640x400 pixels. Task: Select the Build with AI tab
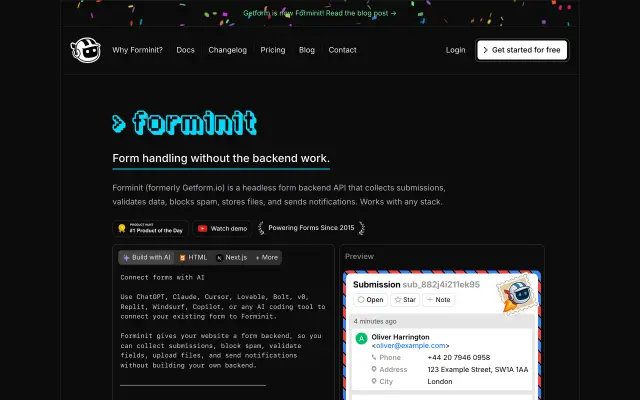point(147,258)
